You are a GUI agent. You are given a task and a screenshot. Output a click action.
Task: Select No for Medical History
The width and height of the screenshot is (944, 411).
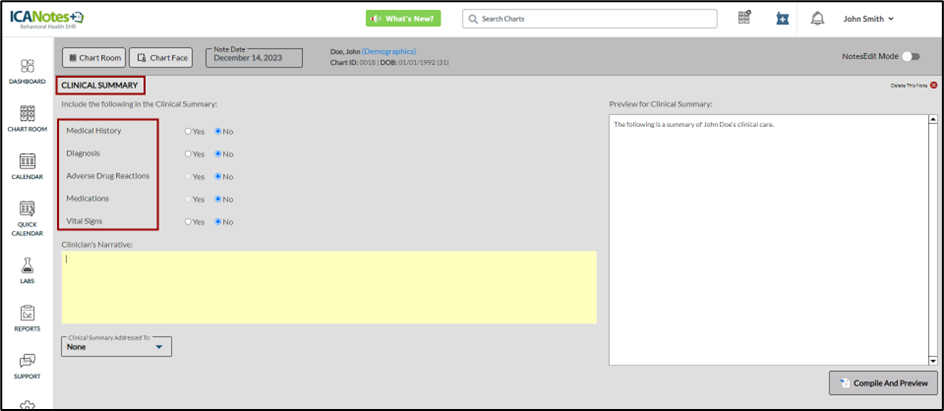point(219,131)
